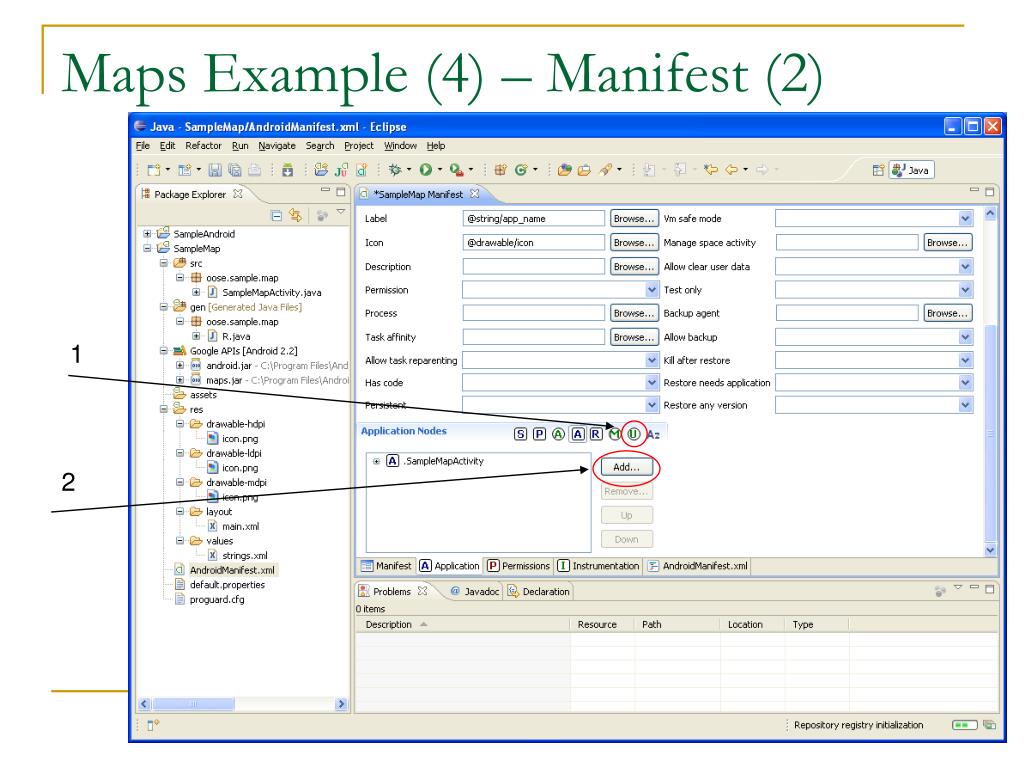The width and height of the screenshot is (1024, 768).
Task: Click the Description text field
Action: [534, 266]
